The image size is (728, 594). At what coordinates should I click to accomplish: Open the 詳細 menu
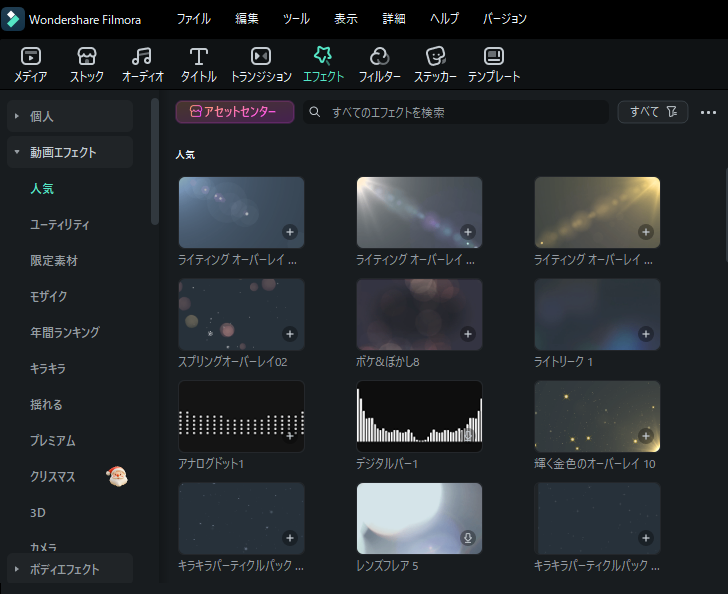click(x=394, y=19)
